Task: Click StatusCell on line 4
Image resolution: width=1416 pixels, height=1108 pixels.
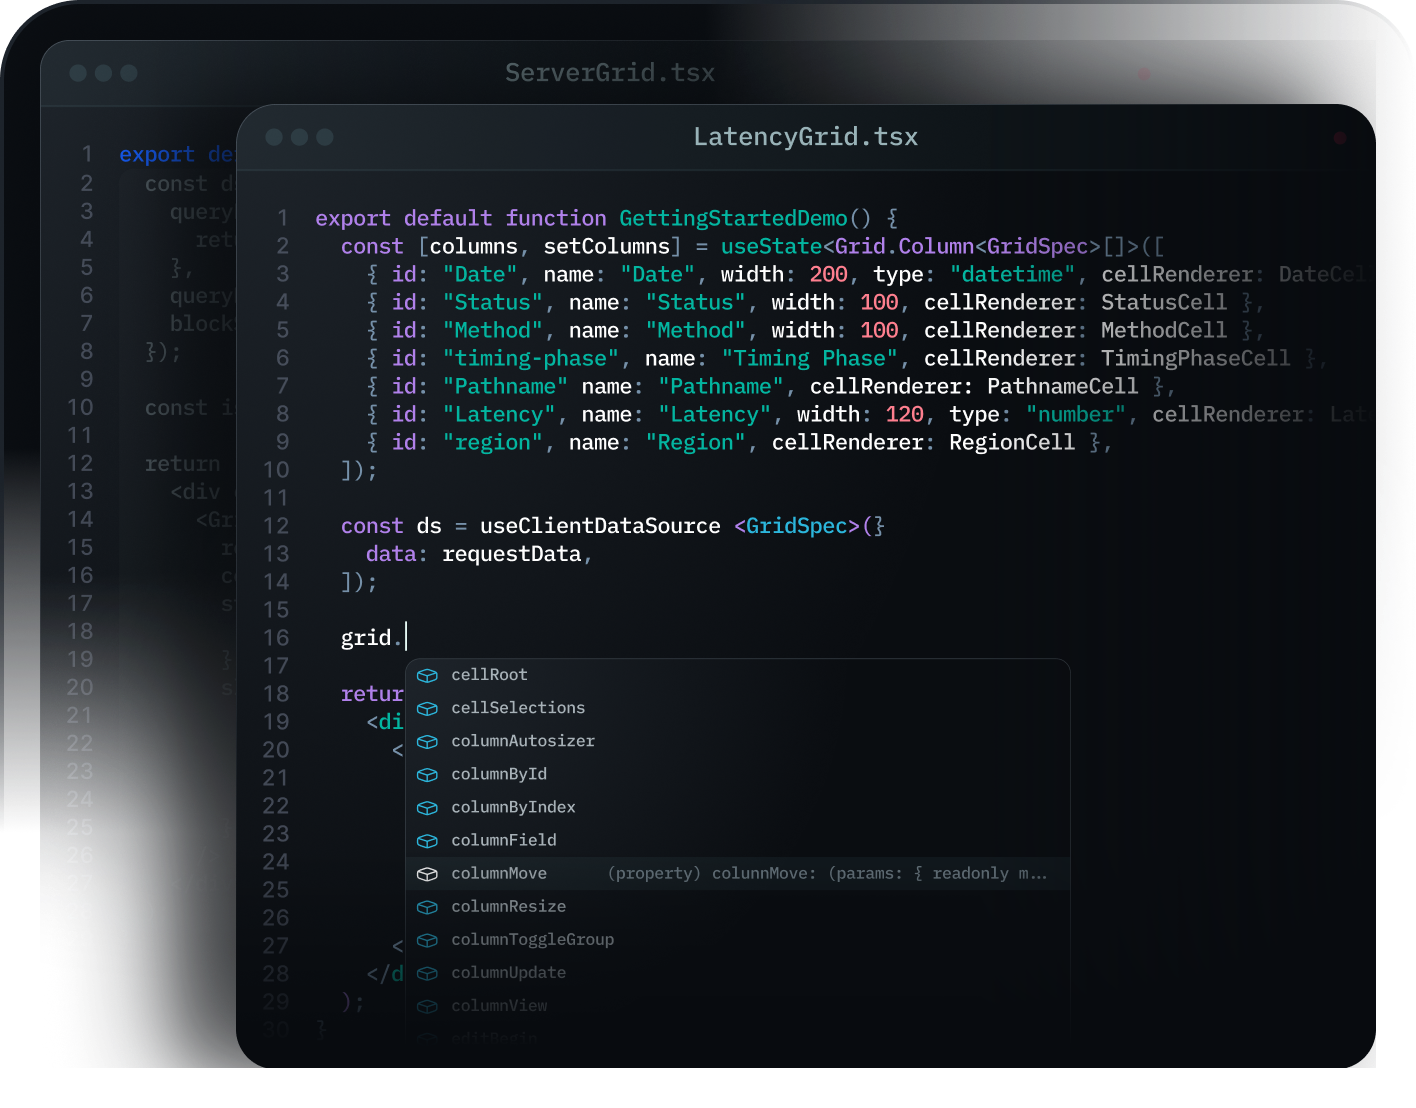Action: click(1164, 302)
